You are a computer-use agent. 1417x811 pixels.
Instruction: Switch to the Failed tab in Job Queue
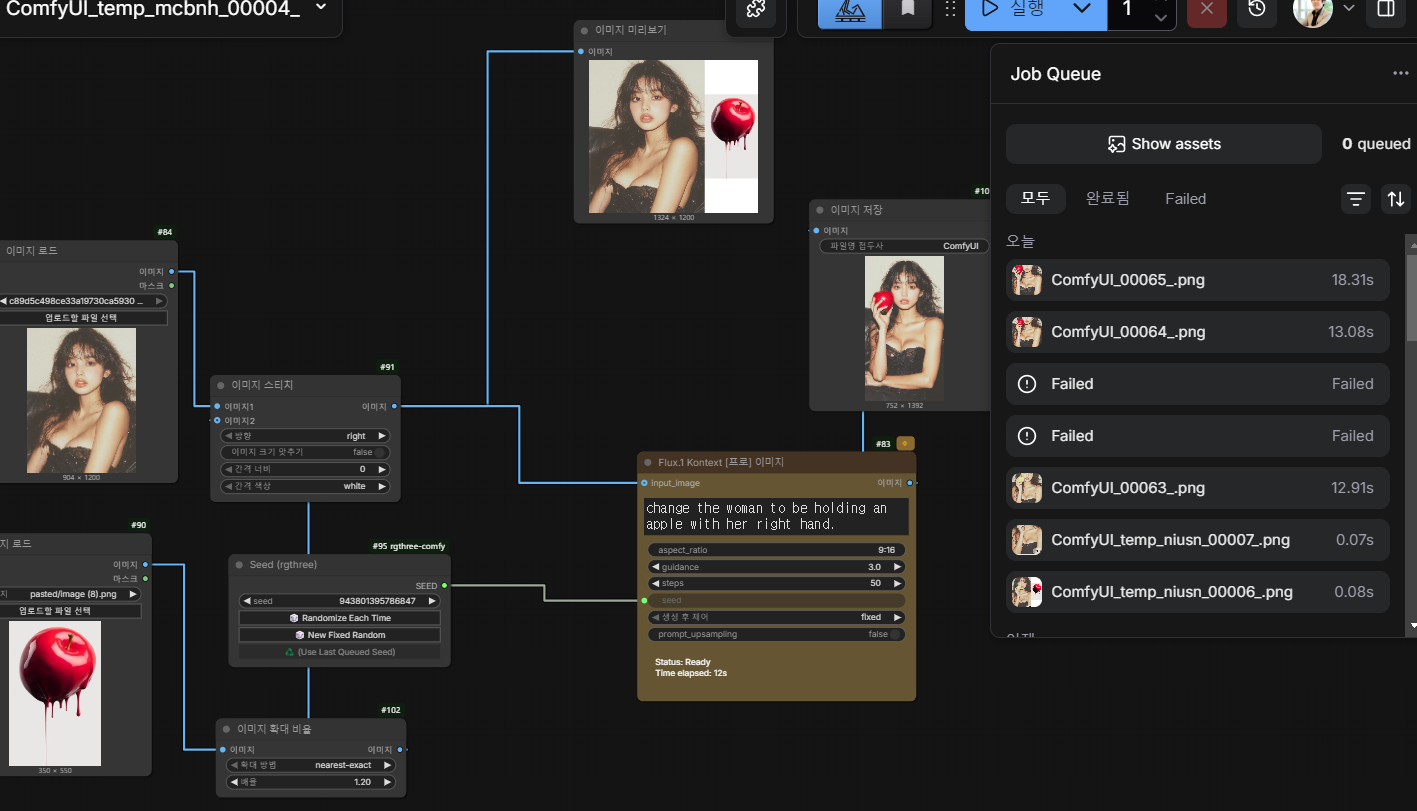click(1185, 198)
